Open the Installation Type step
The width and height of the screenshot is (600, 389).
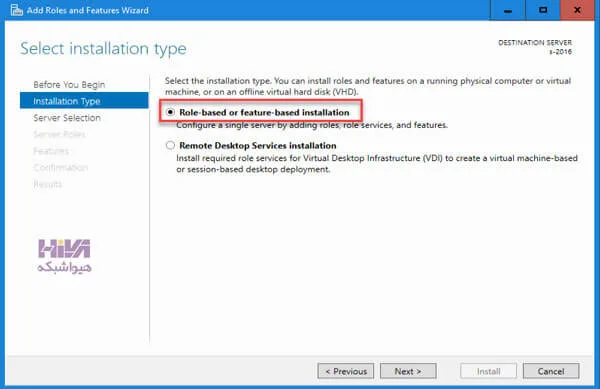(x=84, y=101)
